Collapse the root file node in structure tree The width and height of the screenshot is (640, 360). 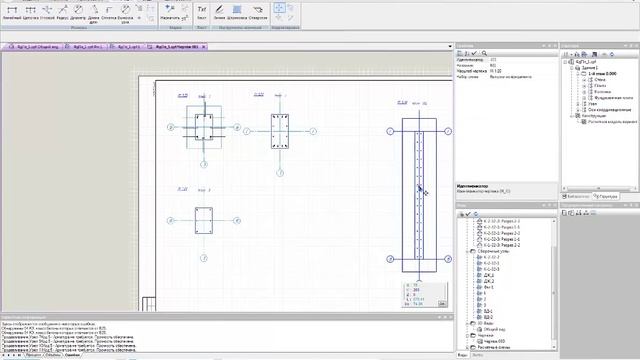pos(565,62)
